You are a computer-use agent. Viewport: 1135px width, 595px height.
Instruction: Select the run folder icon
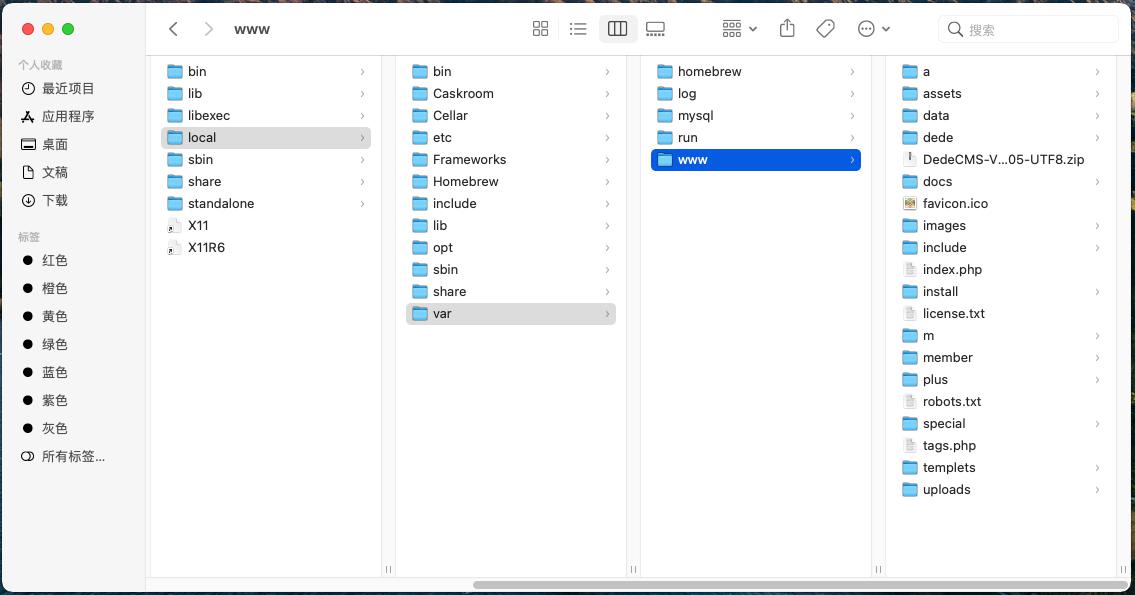click(664, 138)
